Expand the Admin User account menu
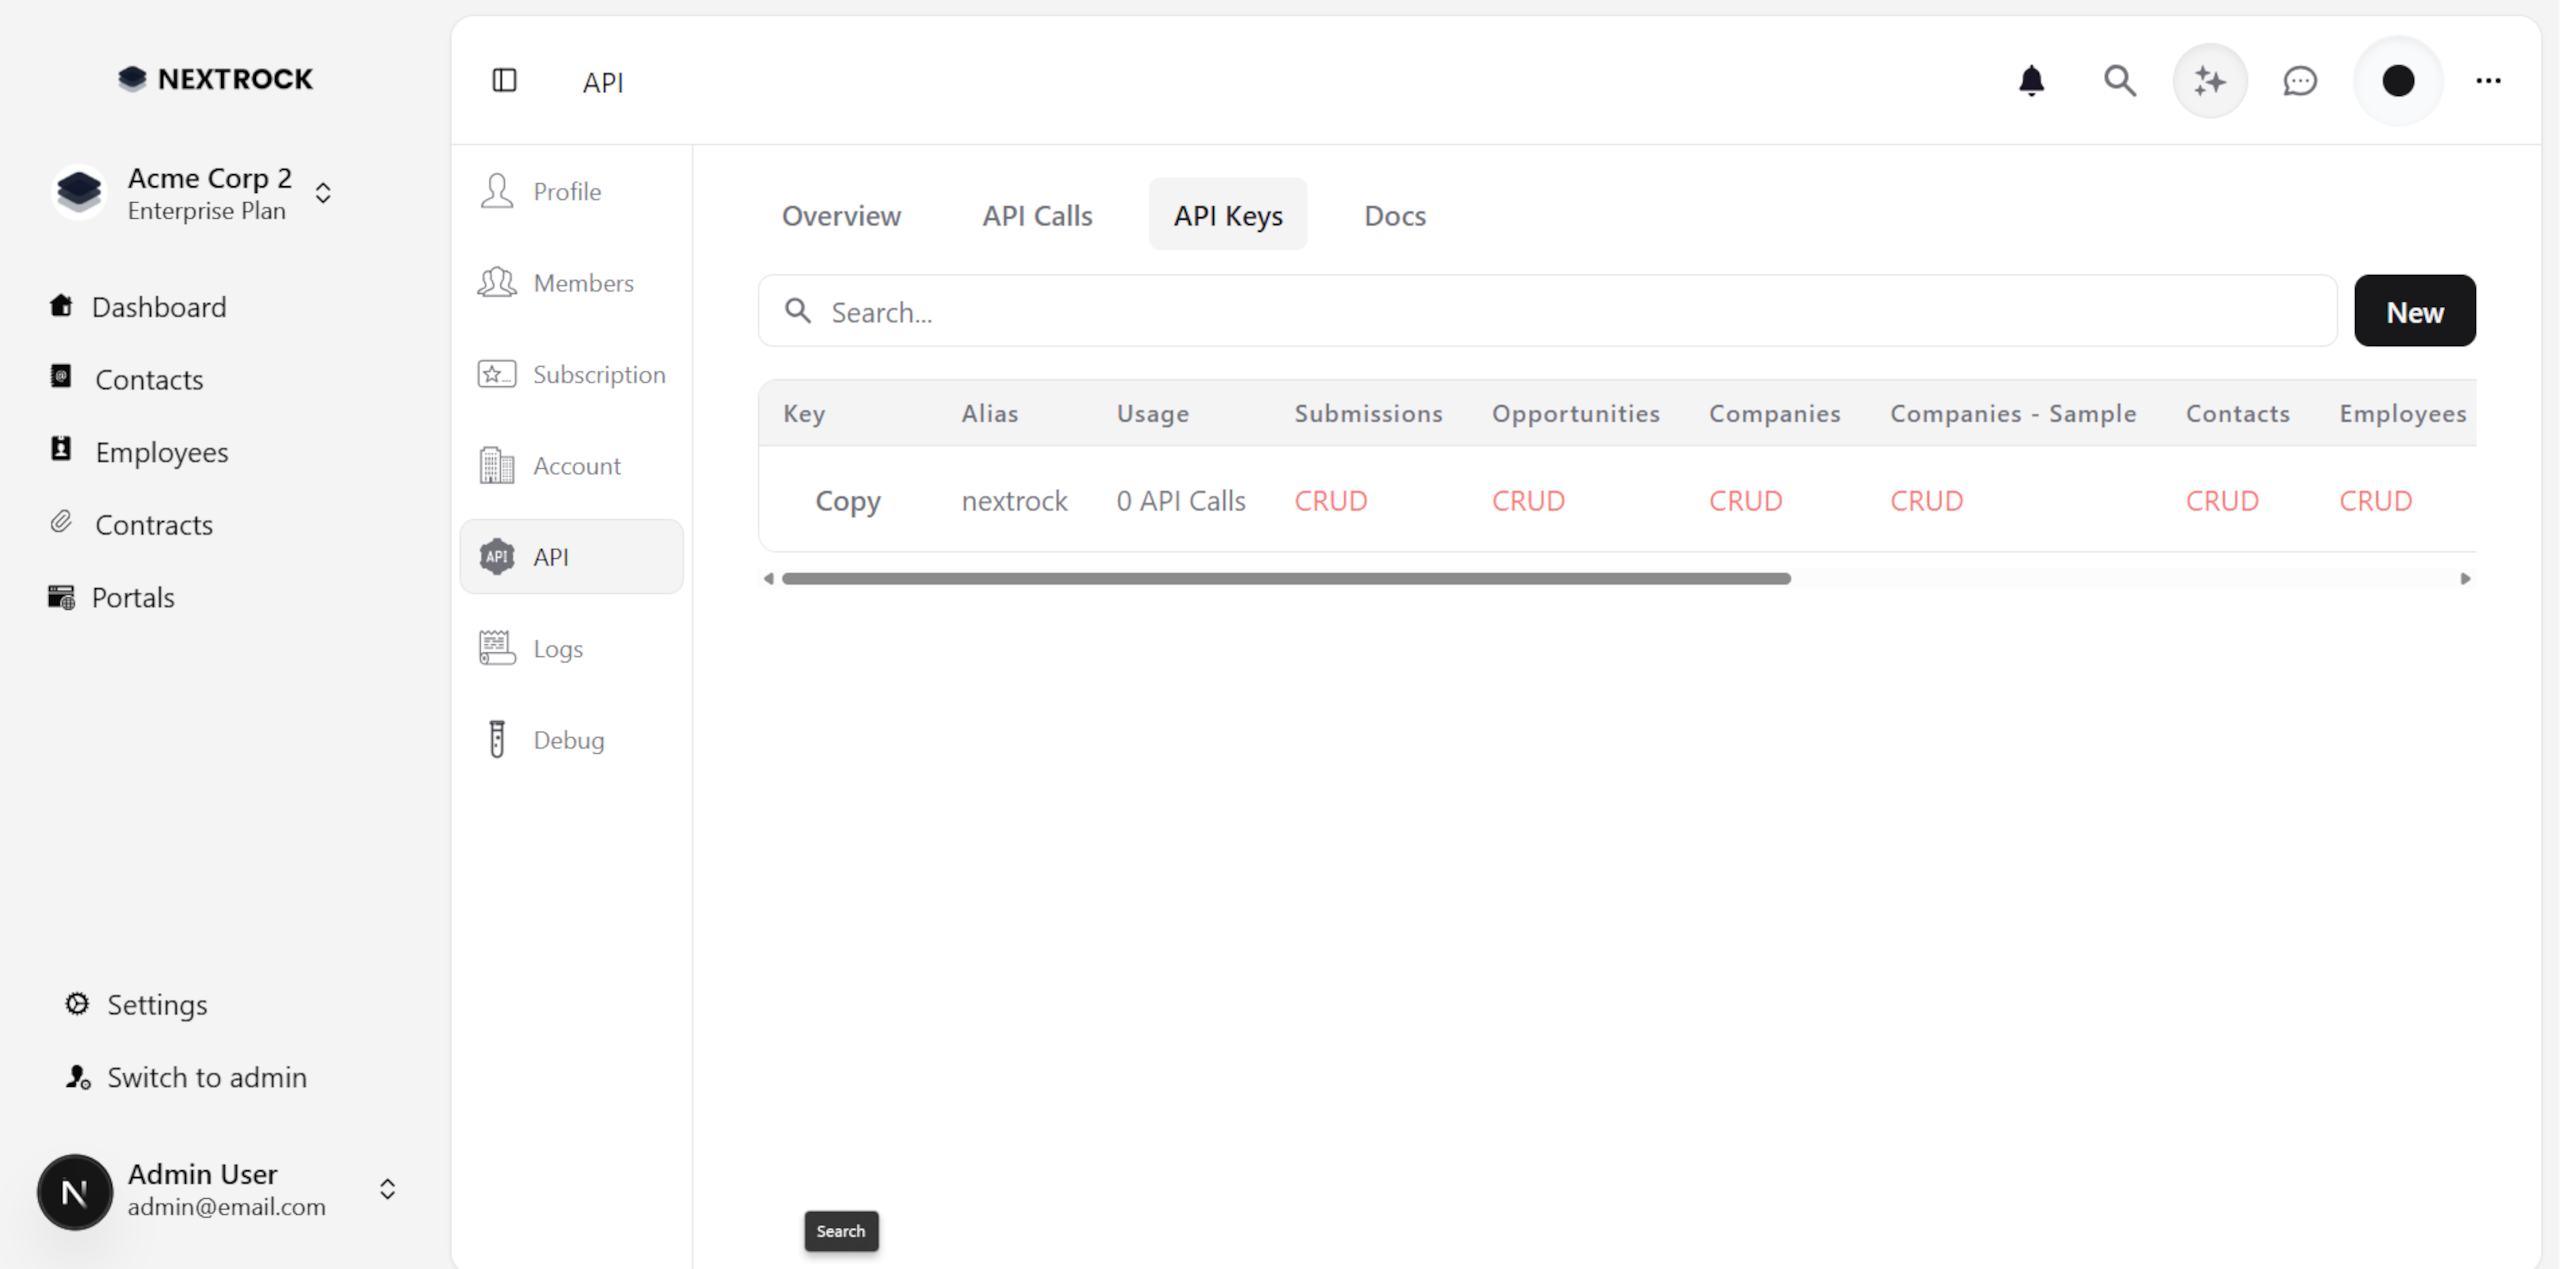The image size is (2560, 1269). point(388,1189)
